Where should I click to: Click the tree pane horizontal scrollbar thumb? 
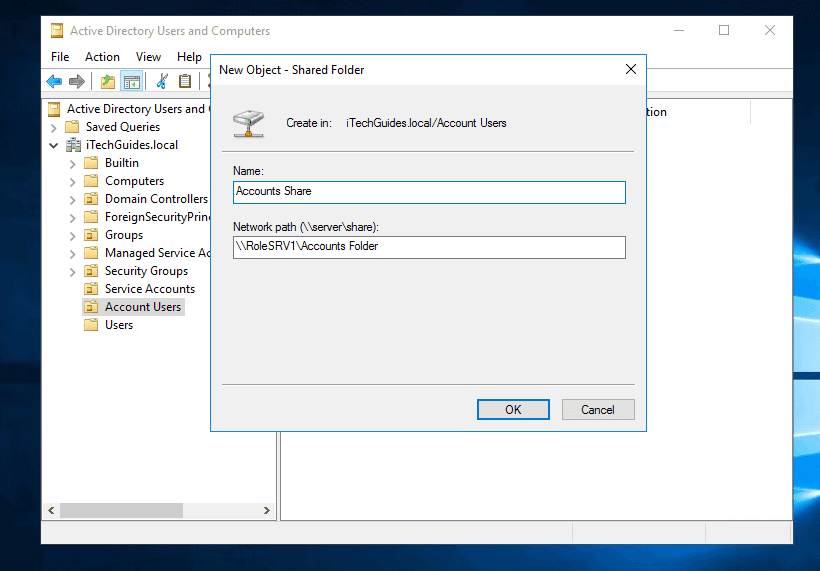pos(121,510)
